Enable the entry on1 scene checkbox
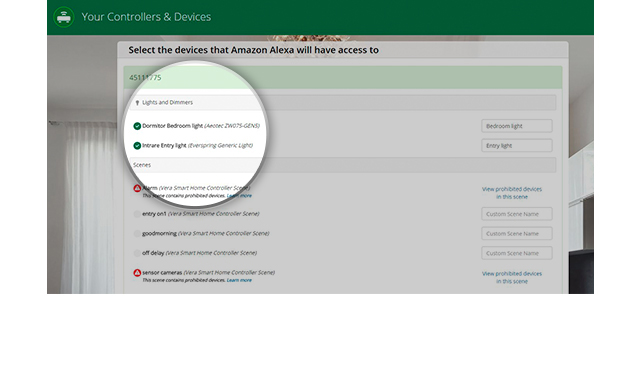The height and width of the screenshot is (370, 640). pos(137,214)
